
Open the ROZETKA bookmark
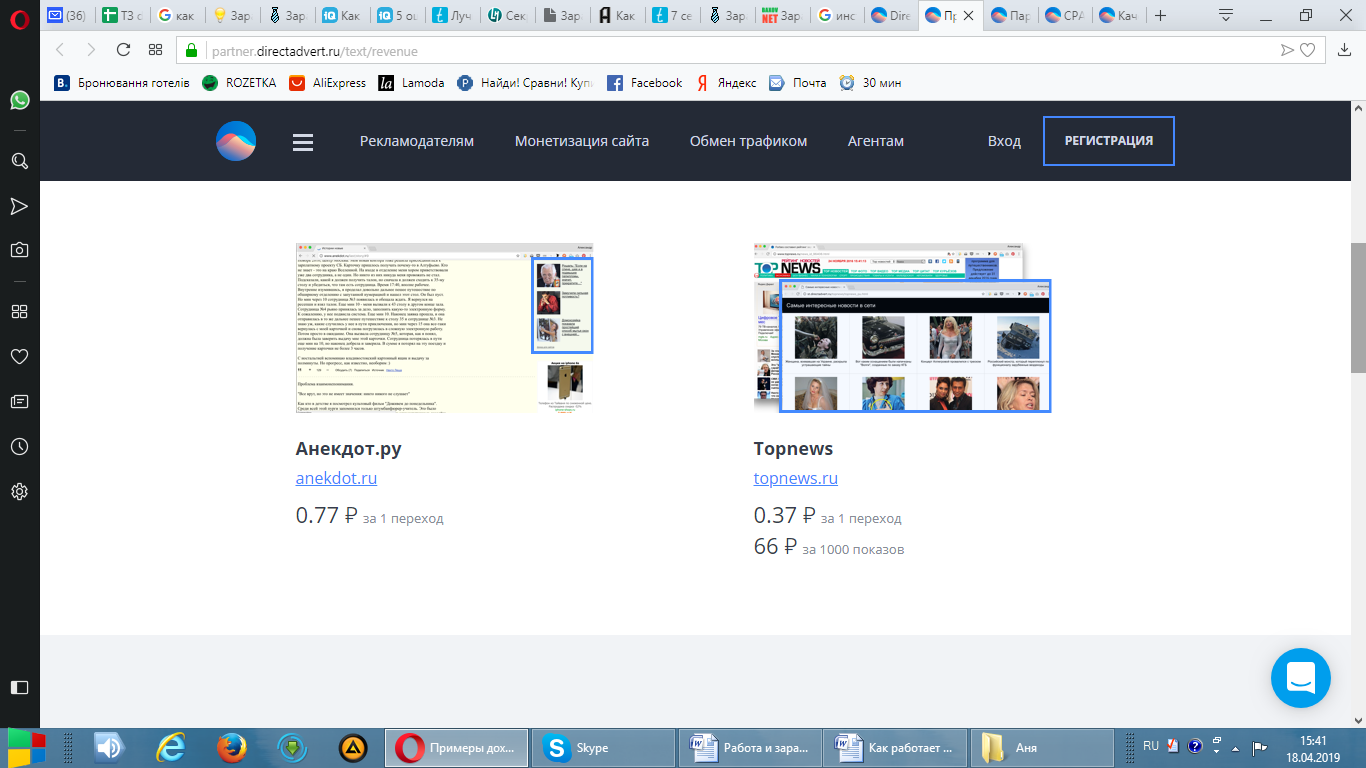click(x=239, y=83)
